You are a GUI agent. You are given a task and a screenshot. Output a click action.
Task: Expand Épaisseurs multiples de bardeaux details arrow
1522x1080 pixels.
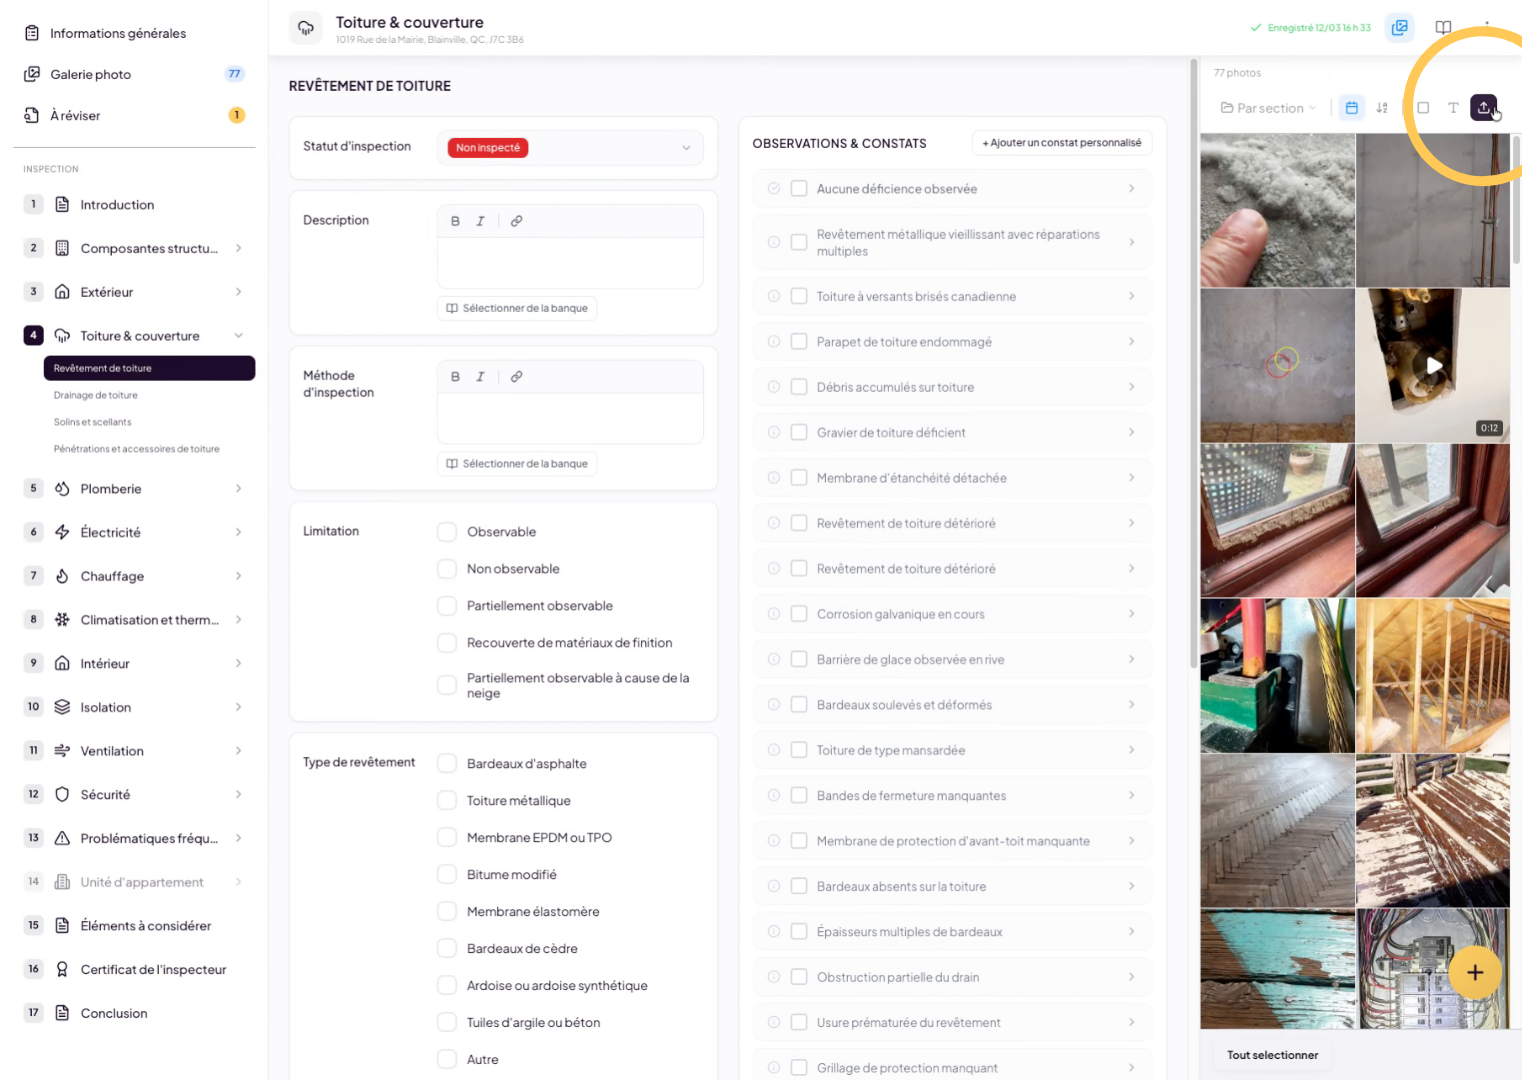pos(1131,932)
